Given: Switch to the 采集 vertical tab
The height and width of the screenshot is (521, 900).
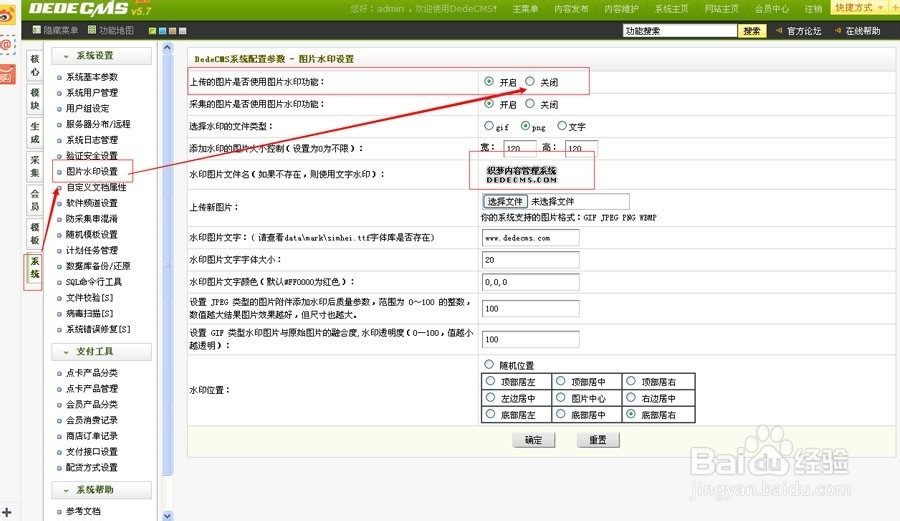Looking at the screenshot, I should [35, 166].
